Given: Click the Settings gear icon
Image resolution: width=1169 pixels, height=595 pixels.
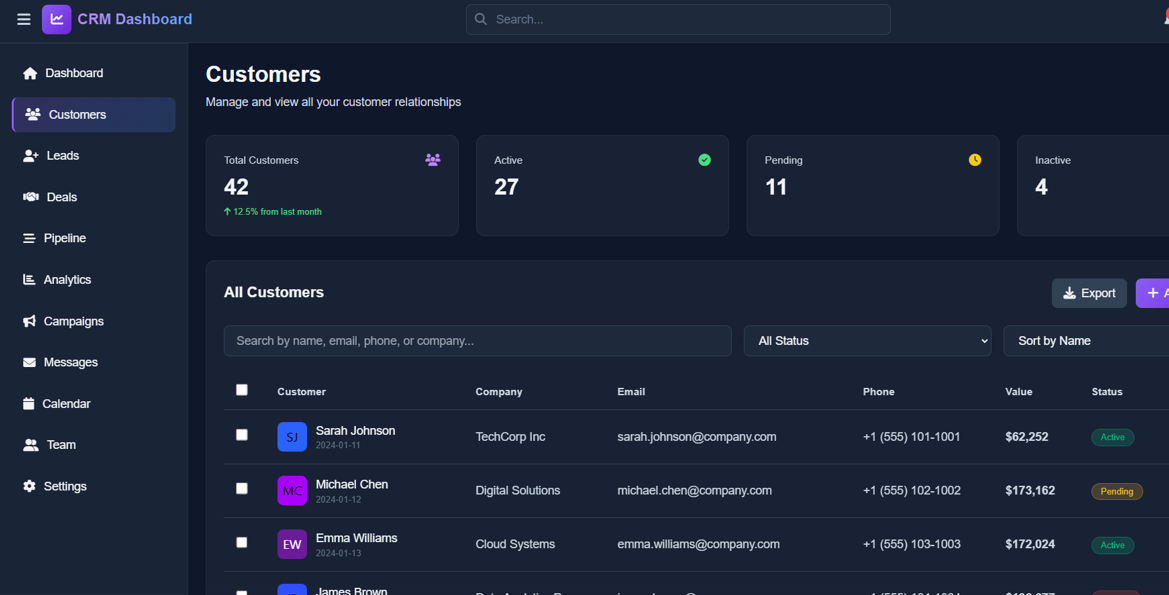Looking at the screenshot, I should [x=29, y=486].
